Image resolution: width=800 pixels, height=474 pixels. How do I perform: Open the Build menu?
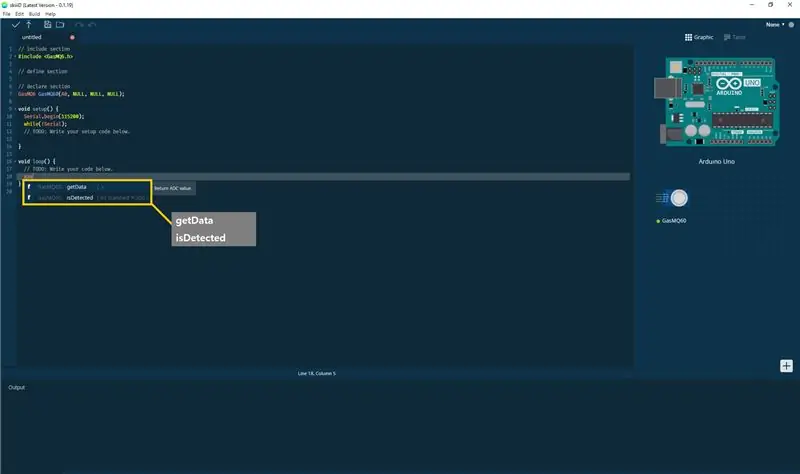click(34, 14)
